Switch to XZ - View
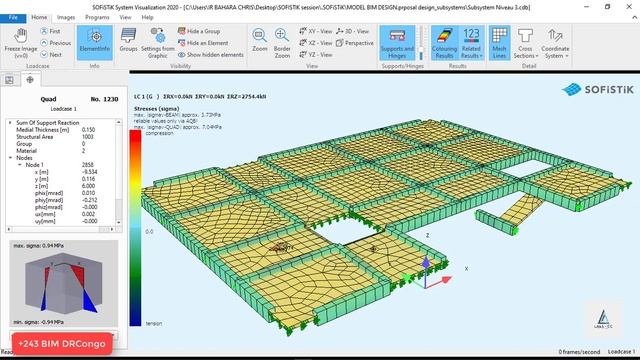Screen dimensions: 640x360 pyautogui.click(x=316, y=43)
